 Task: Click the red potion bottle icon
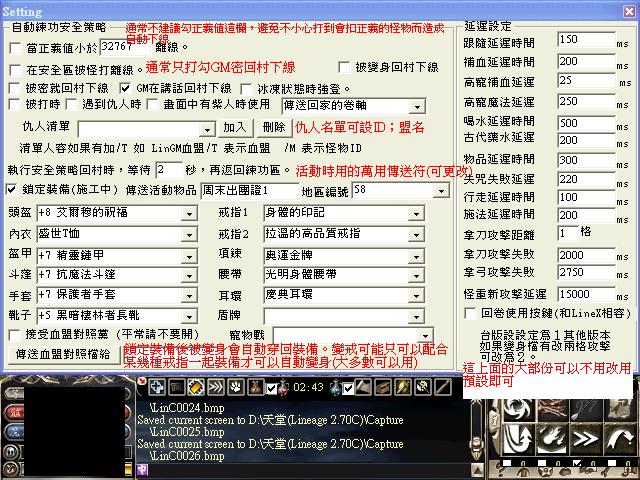coord(284,387)
